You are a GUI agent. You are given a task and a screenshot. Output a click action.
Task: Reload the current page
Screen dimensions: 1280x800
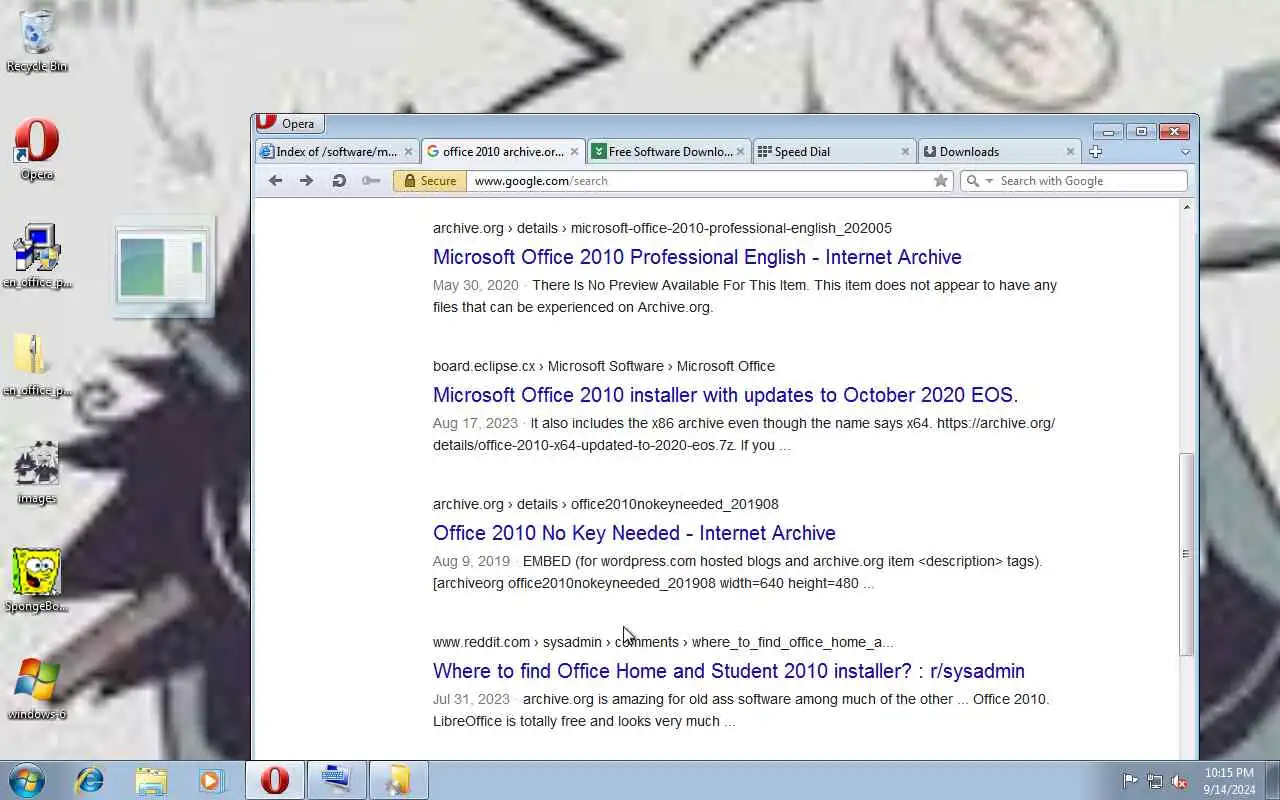click(339, 181)
